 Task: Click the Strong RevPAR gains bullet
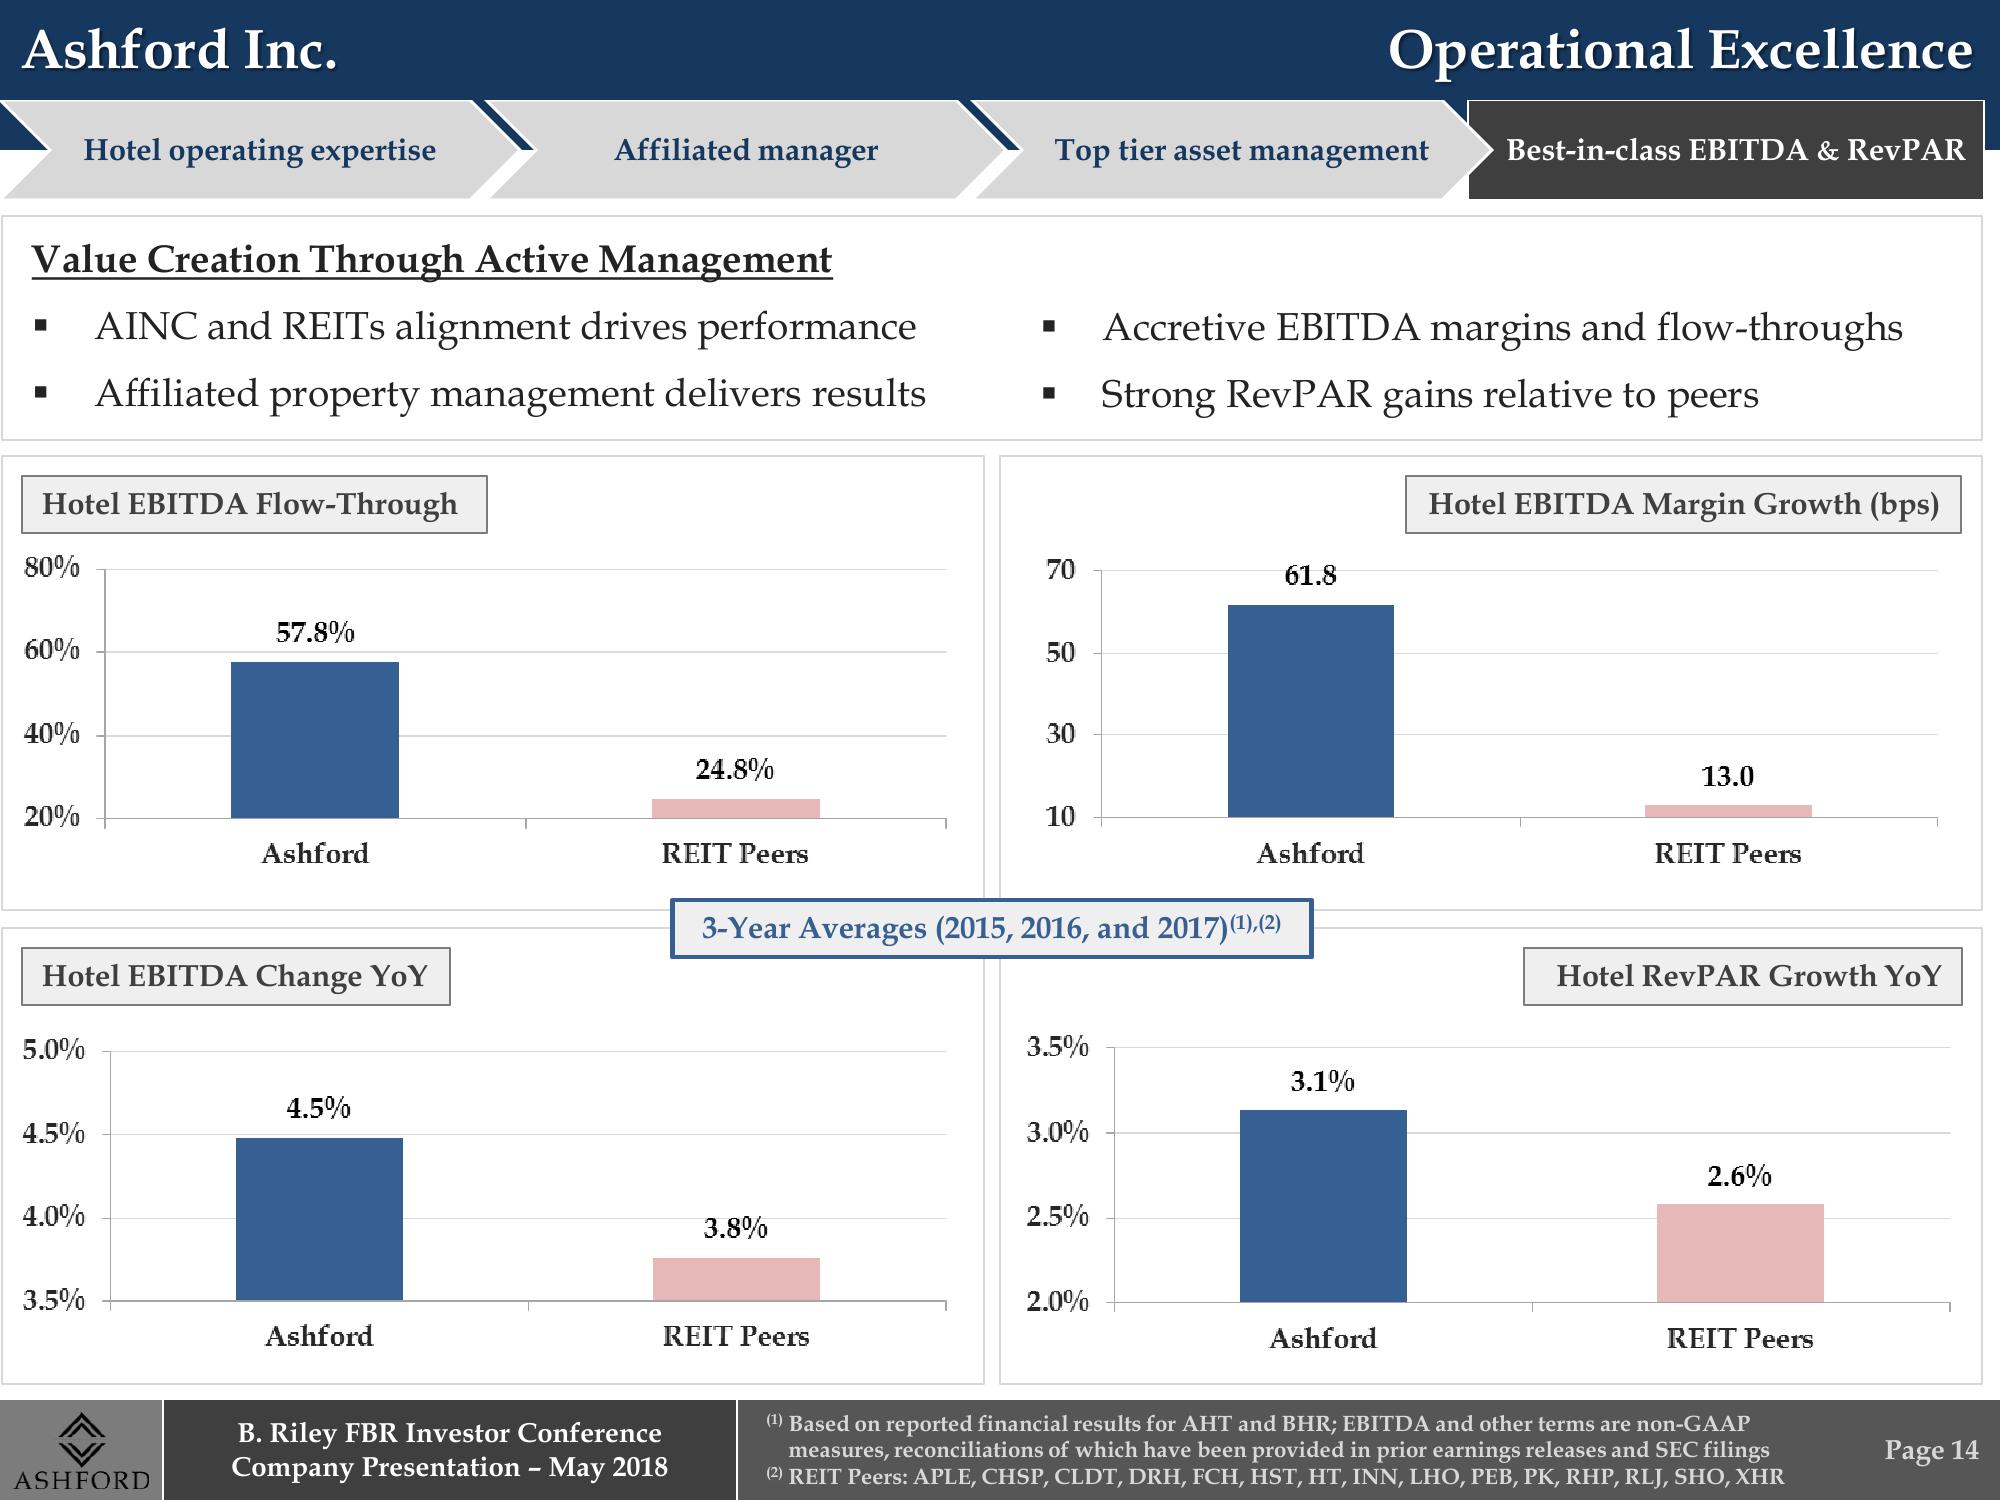pyautogui.click(x=1429, y=395)
